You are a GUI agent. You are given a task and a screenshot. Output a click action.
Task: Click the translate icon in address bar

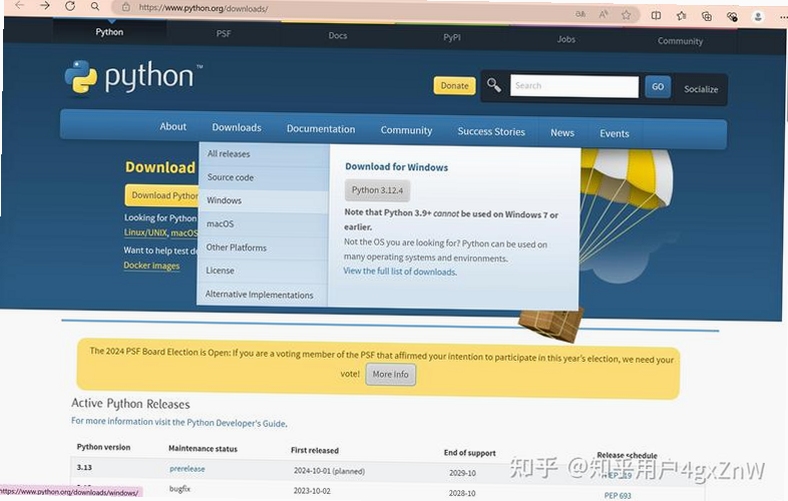tap(580, 14)
